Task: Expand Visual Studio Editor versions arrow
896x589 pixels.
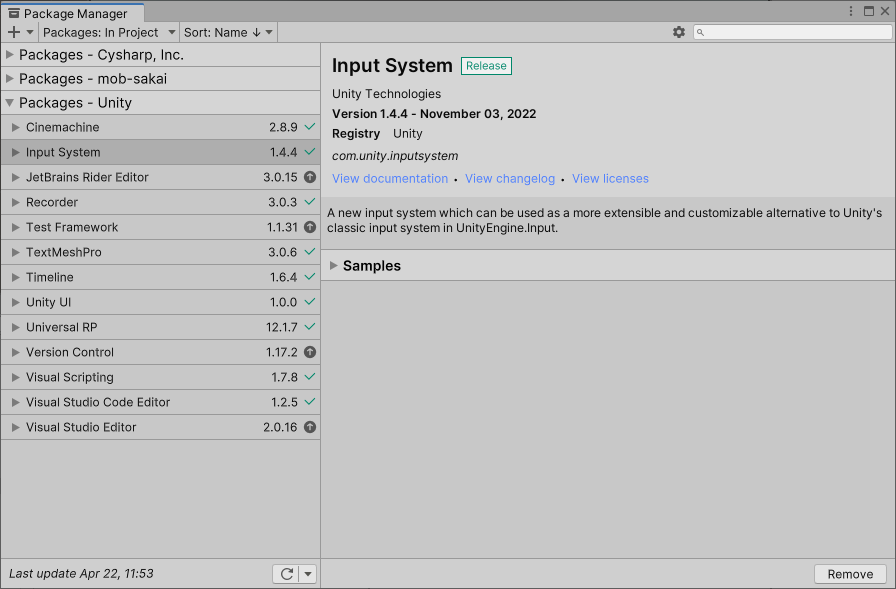Action: (15, 427)
